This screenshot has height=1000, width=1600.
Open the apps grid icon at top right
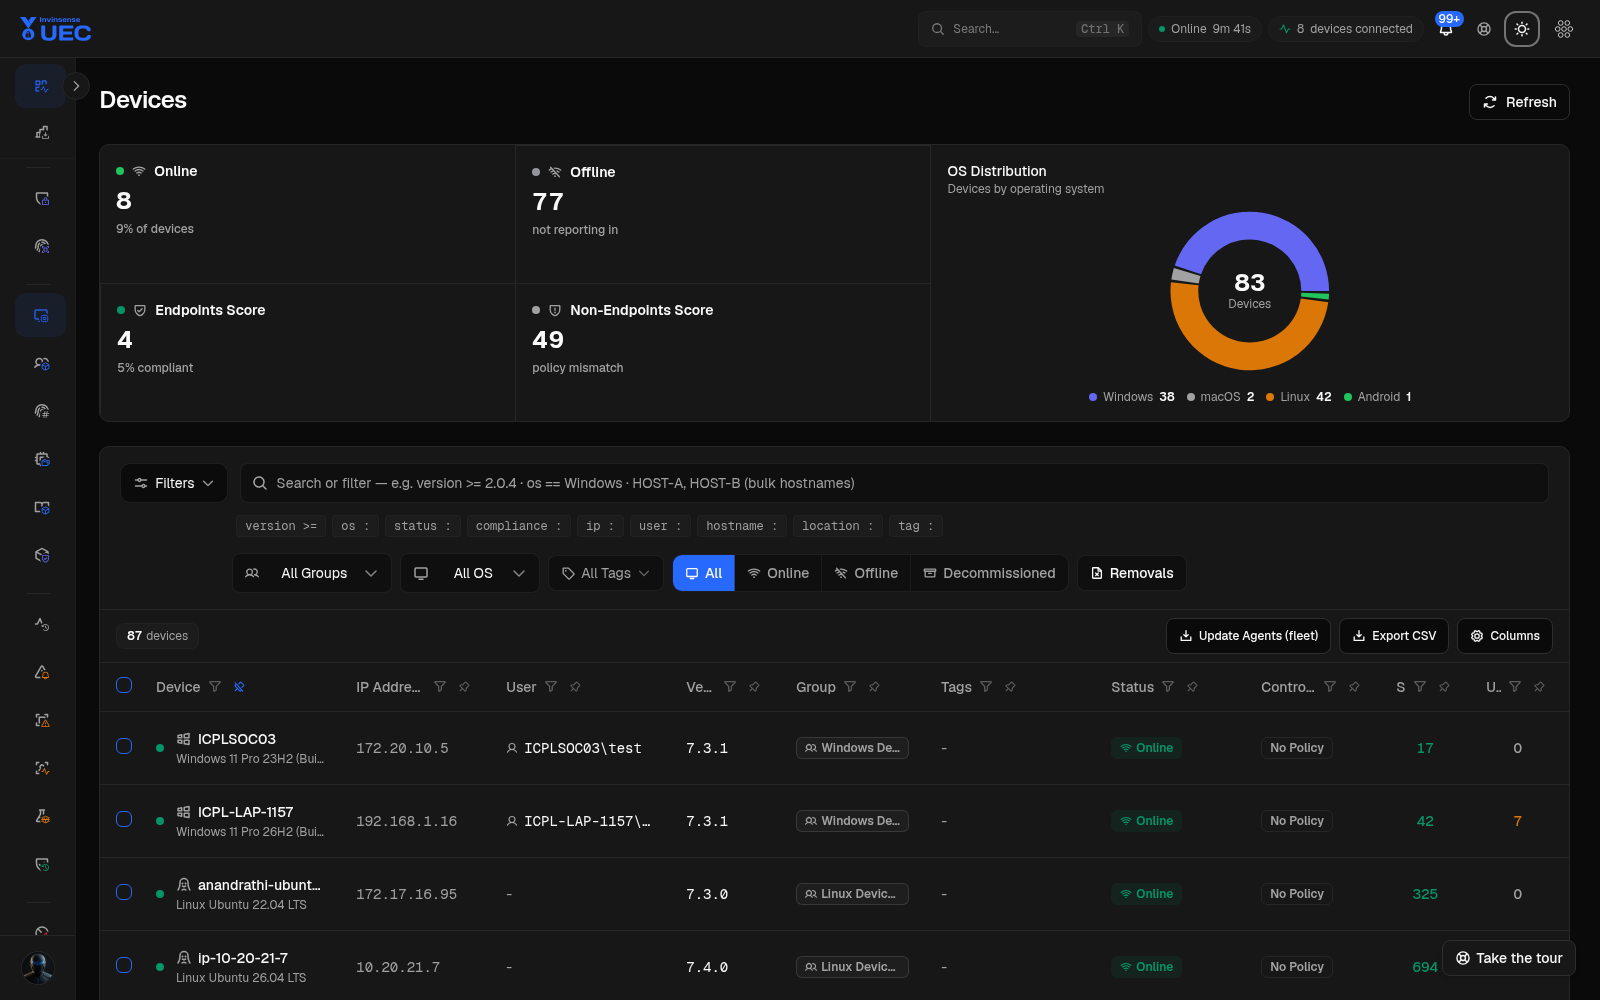tap(1564, 29)
